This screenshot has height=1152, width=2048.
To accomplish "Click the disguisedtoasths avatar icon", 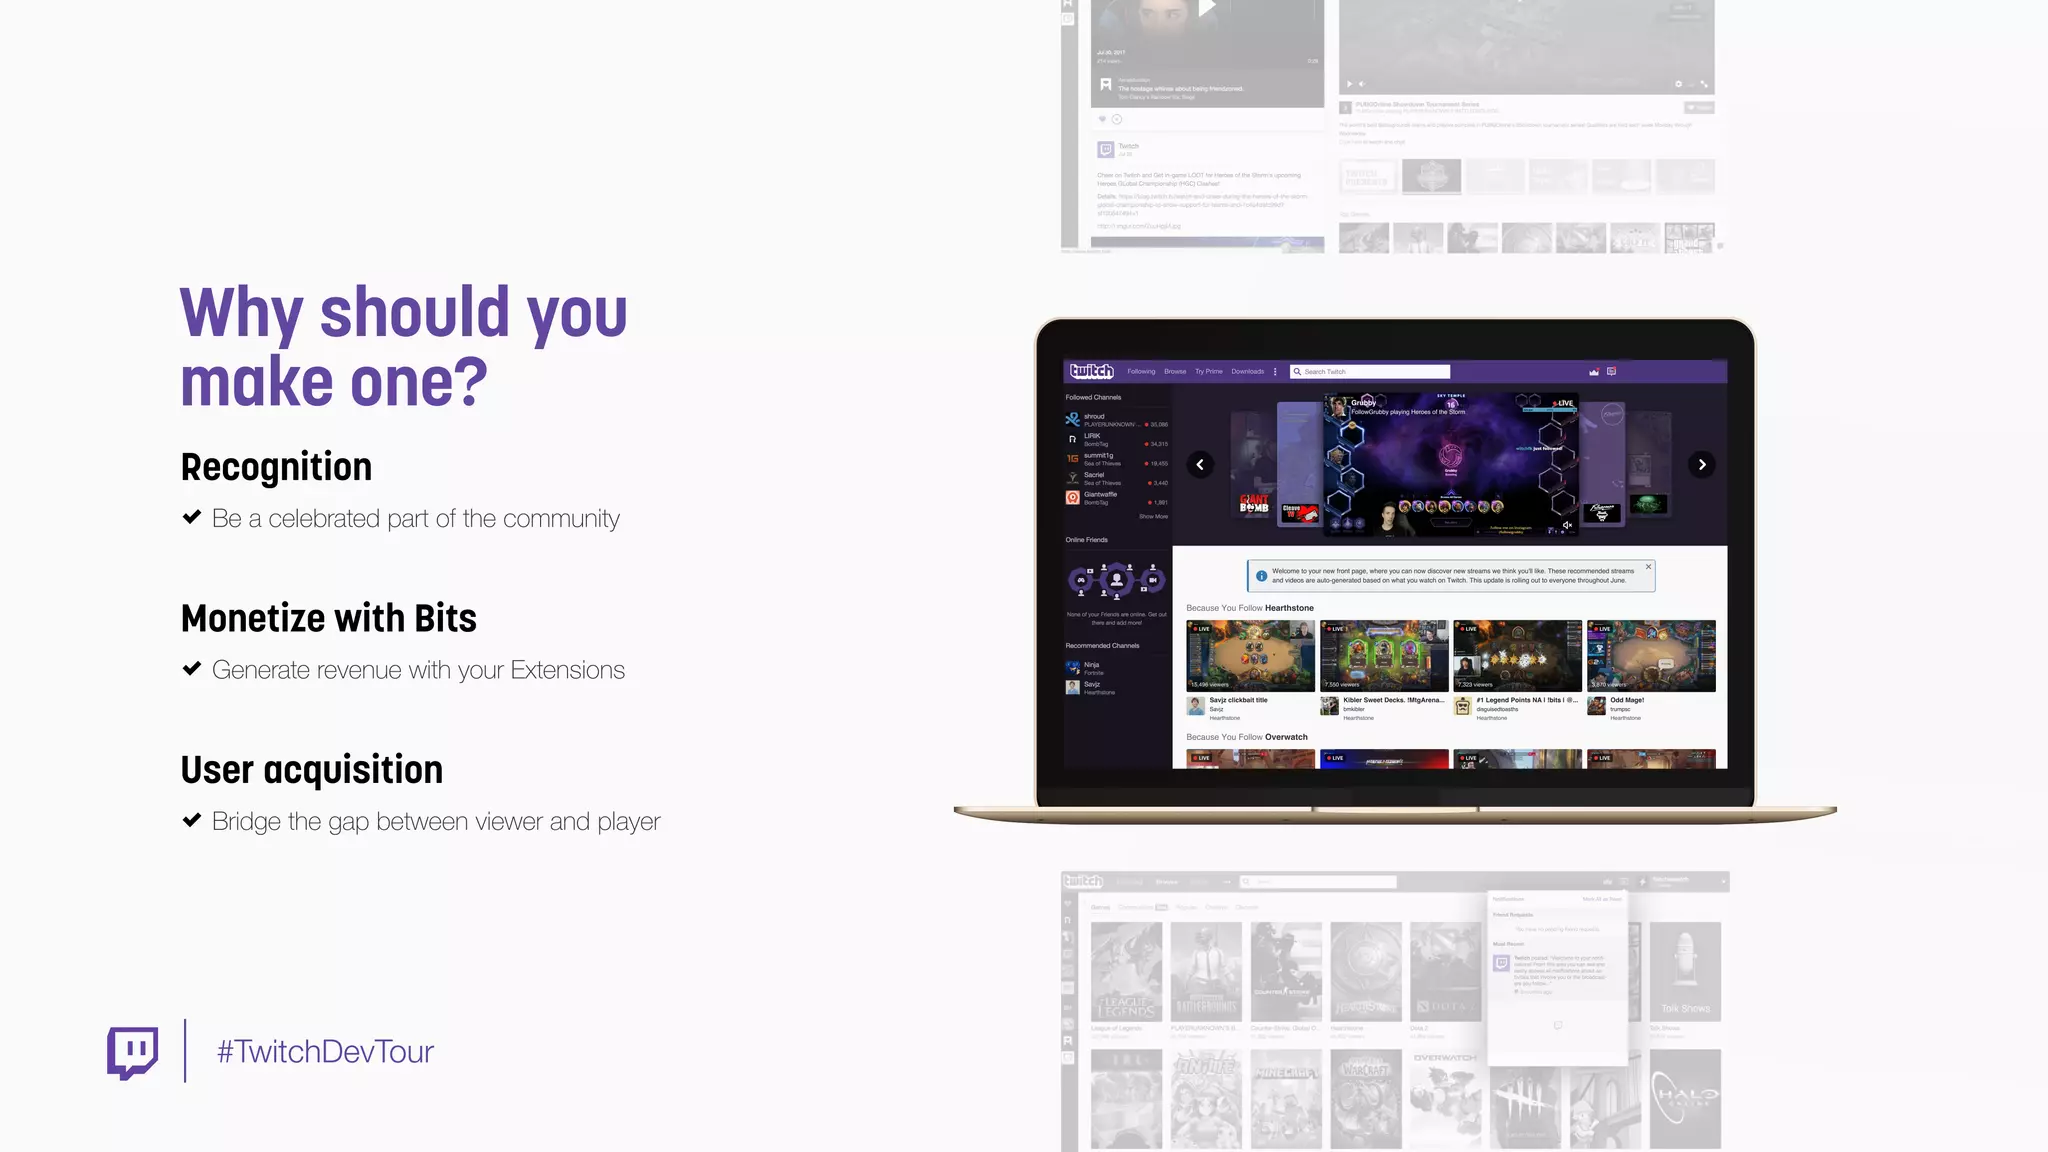I will tap(1462, 707).
